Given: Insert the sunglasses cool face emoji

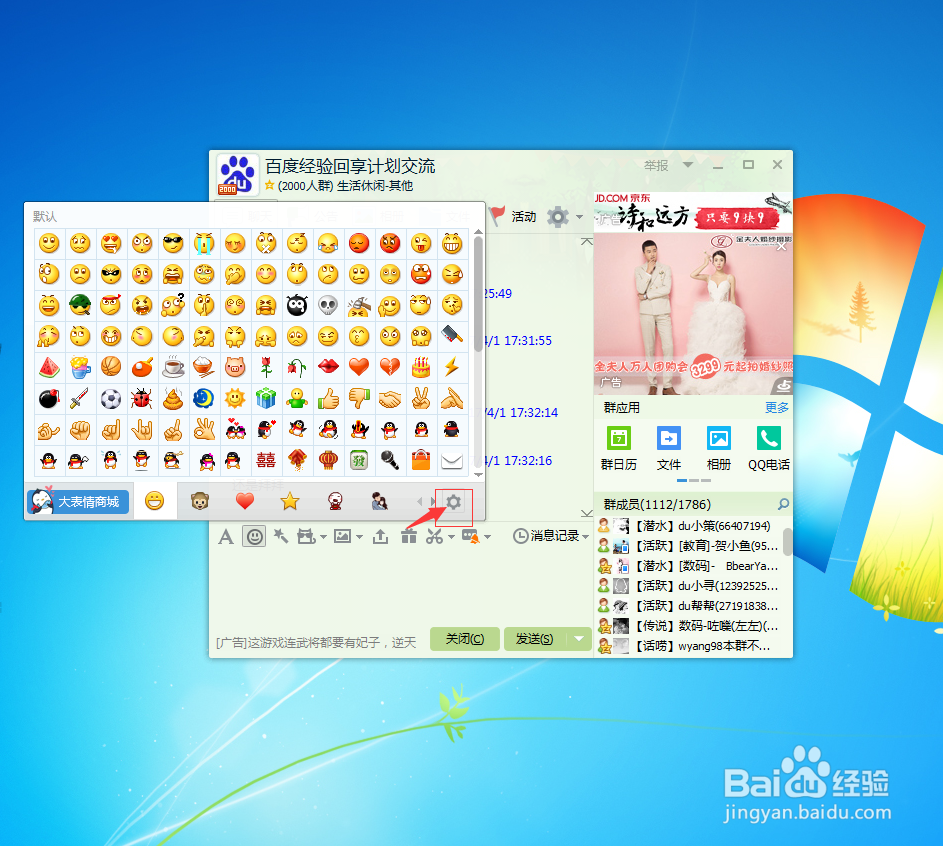Looking at the screenshot, I should tap(173, 243).
